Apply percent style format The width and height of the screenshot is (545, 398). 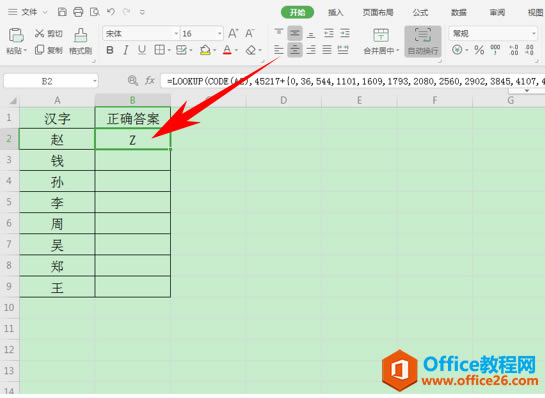click(x=479, y=50)
